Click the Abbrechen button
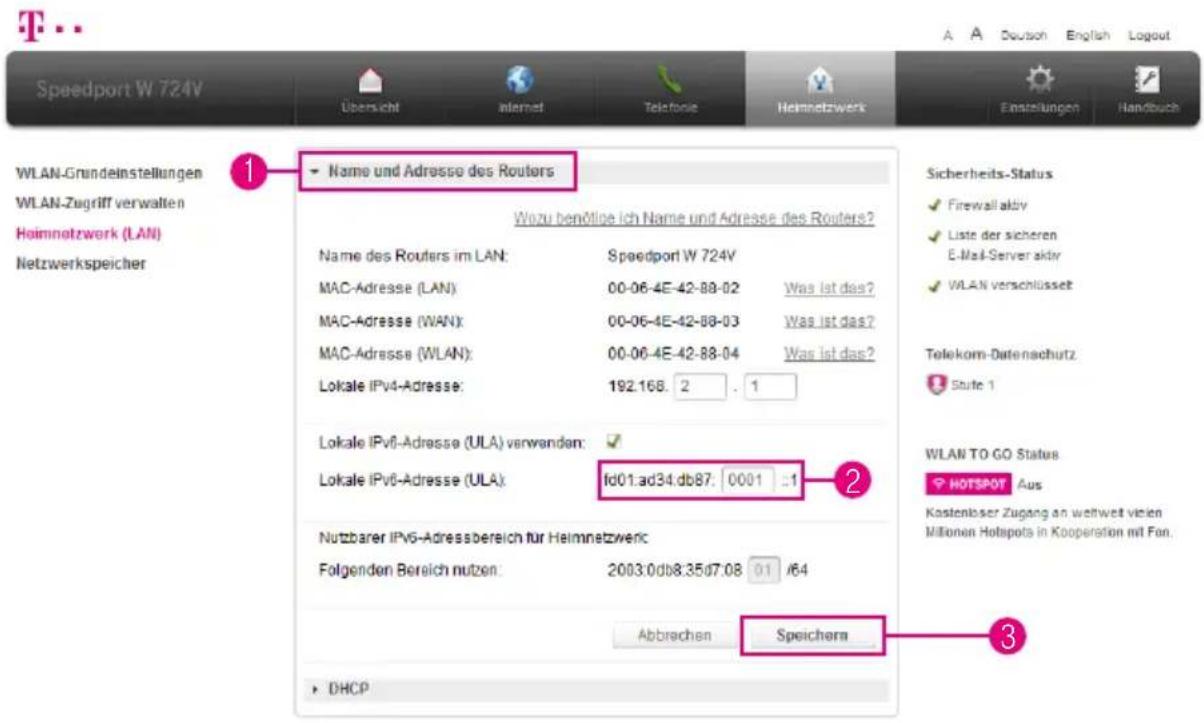This screenshot has height=723, width=1204. pyautogui.click(x=674, y=635)
